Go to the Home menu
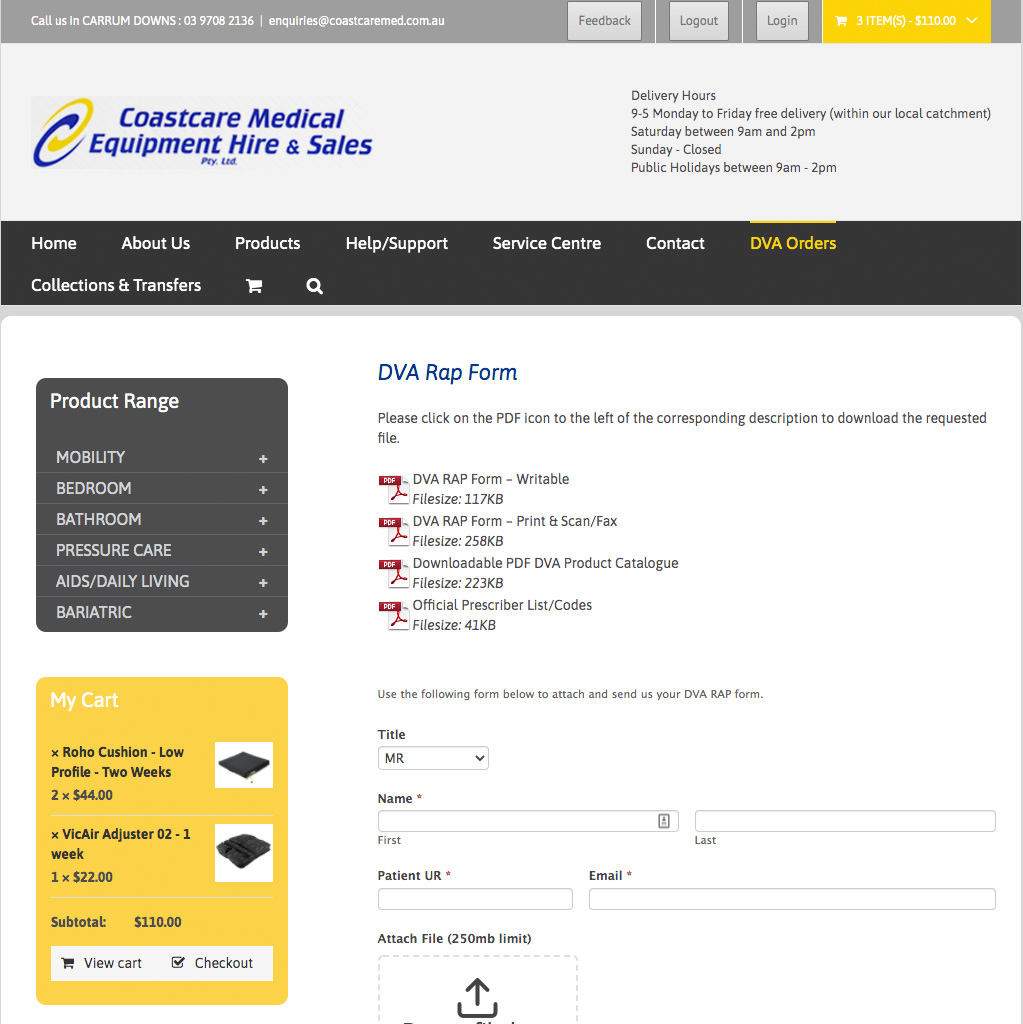Viewport: 1023px width, 1024px height. pyautogui.click(x=54, y=243)
